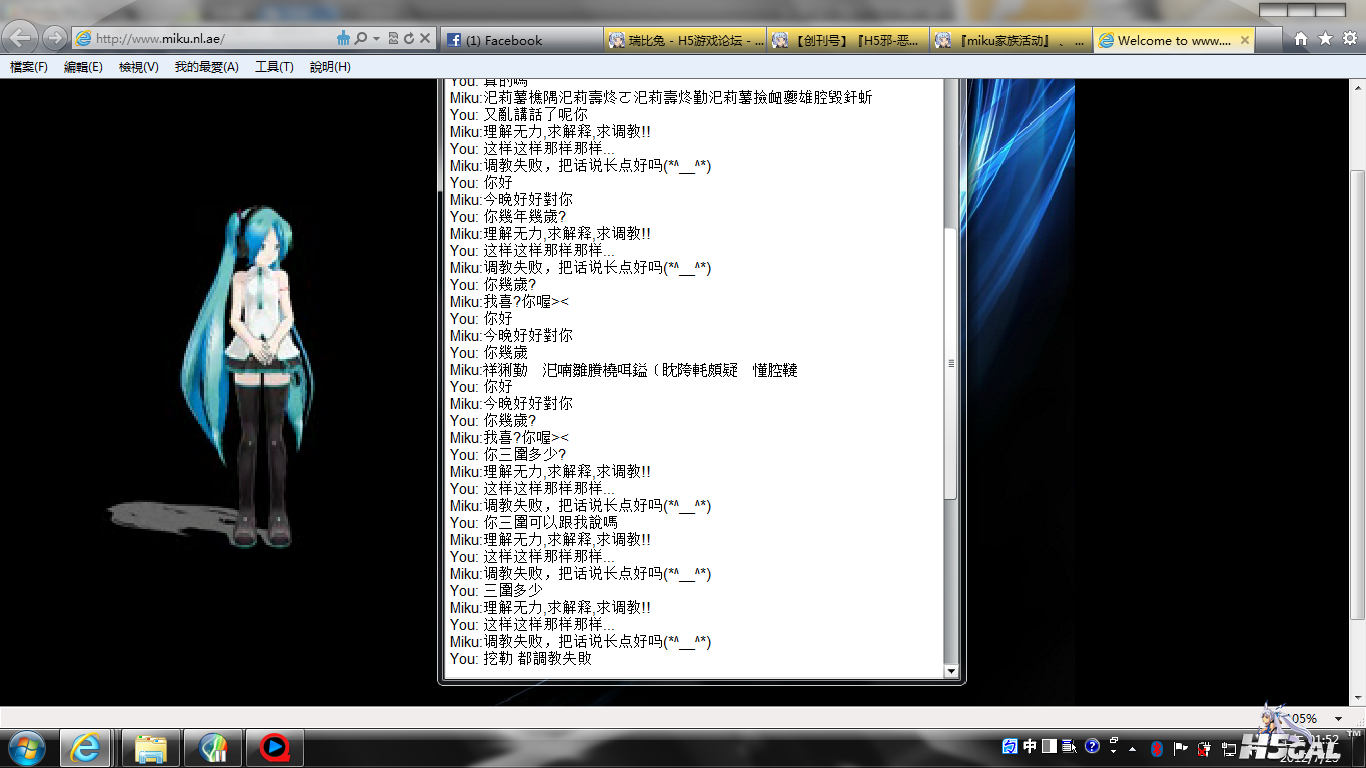
Task: Open Action Center flag icon
Action: 1181,748
